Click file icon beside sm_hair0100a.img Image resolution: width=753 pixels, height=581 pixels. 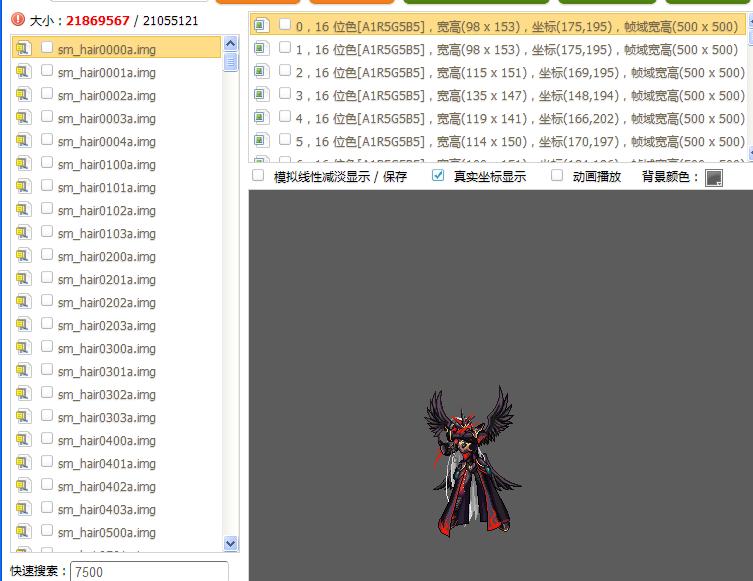(x=23, y=163)
